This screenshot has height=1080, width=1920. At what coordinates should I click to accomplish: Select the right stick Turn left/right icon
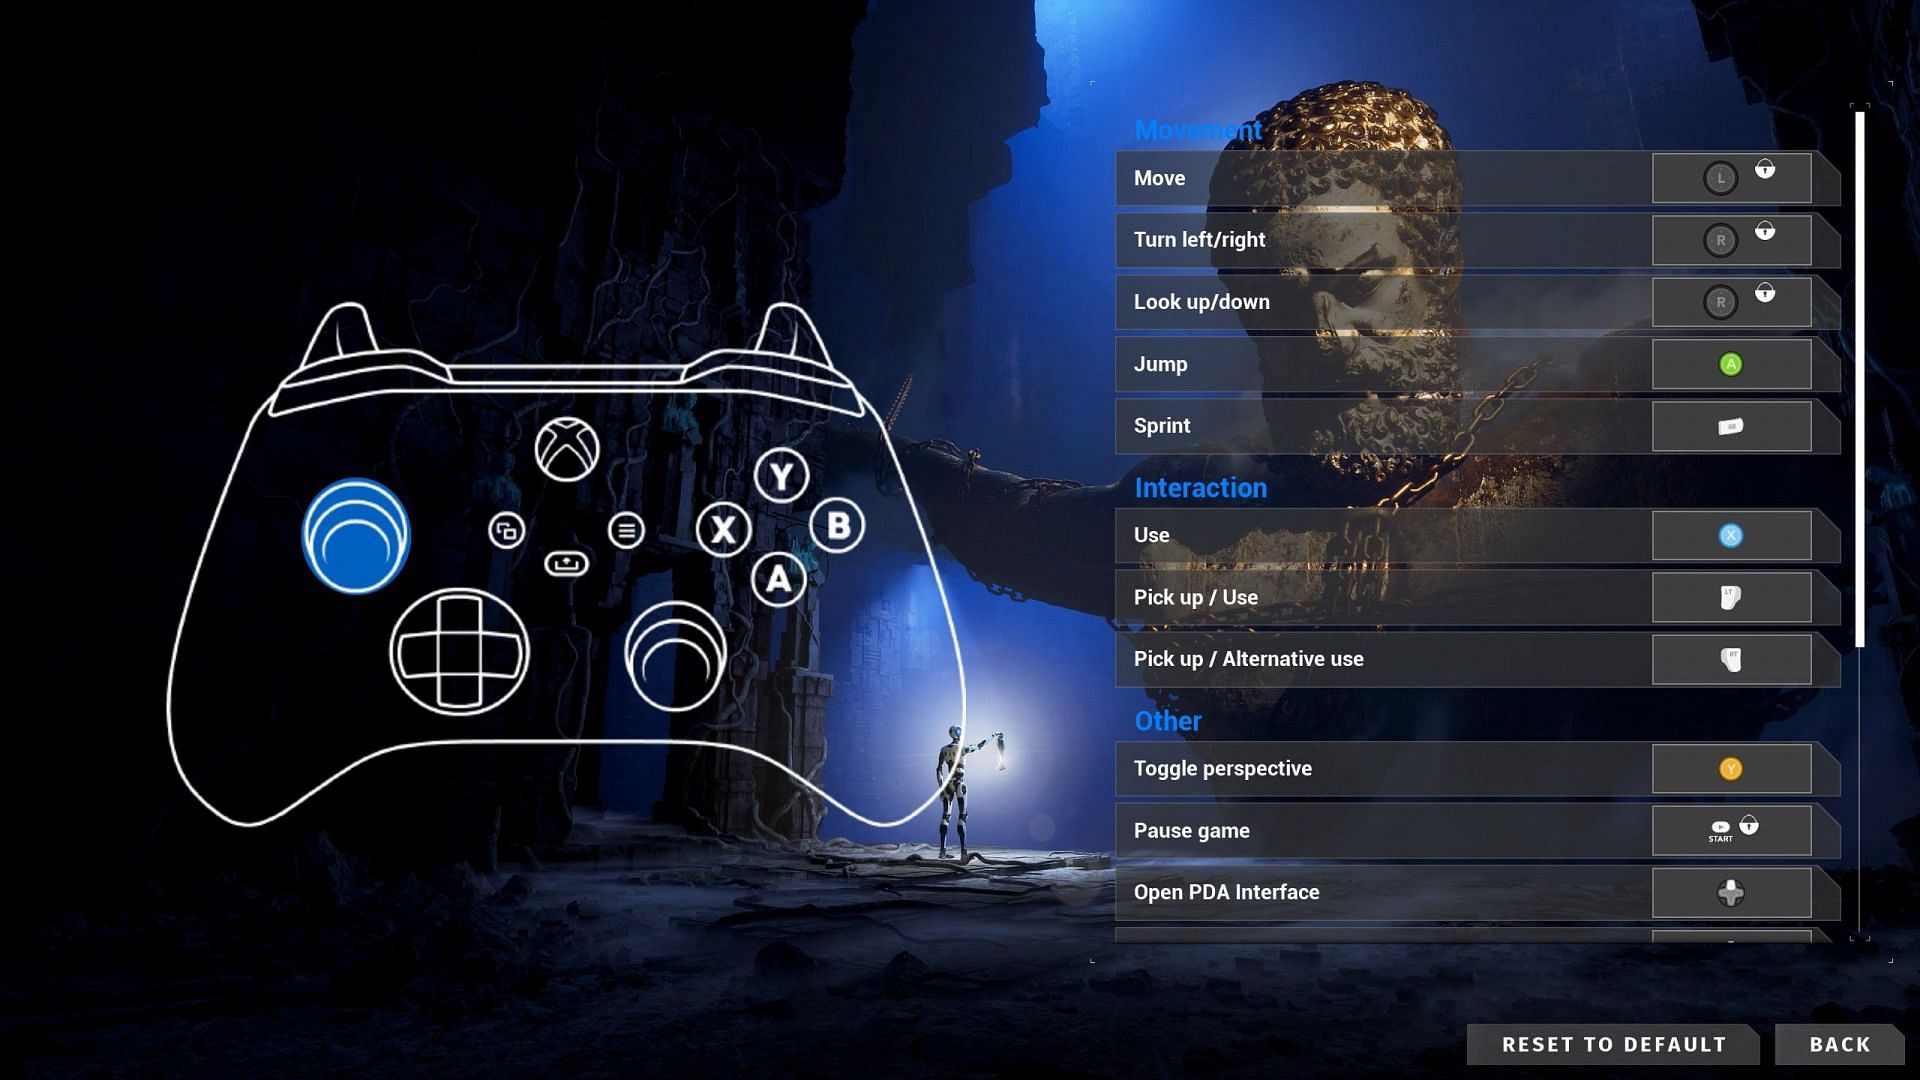tap(1720, 240)
